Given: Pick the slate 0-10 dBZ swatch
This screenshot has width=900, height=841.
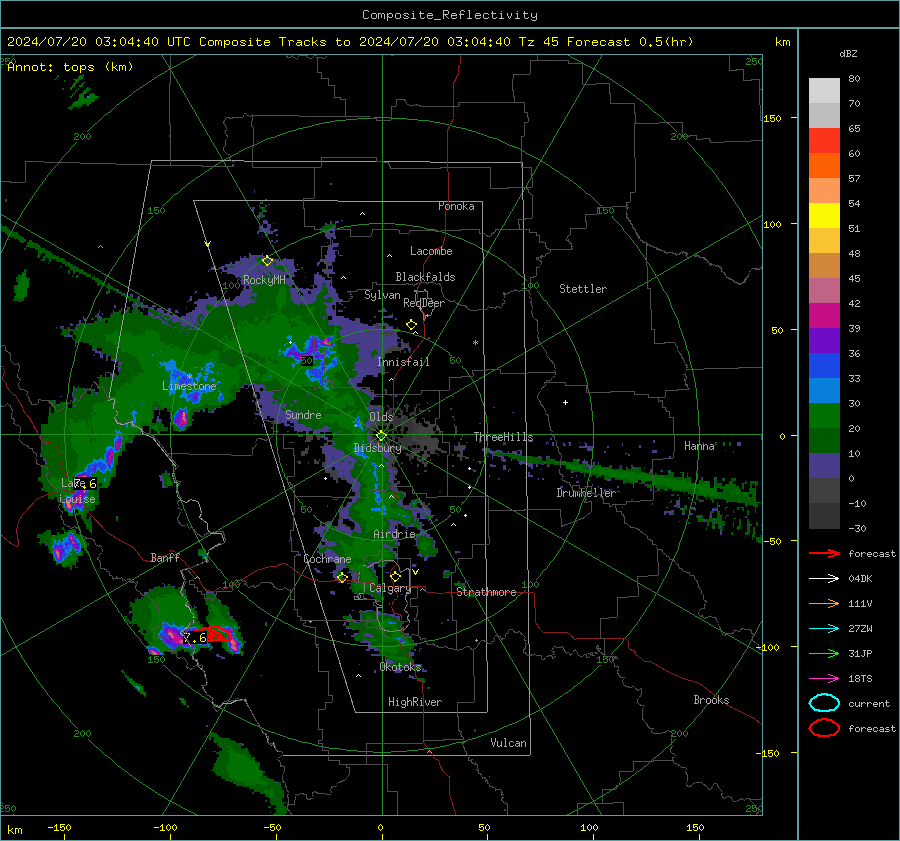Looking at the screenshot, I should 824,466.
